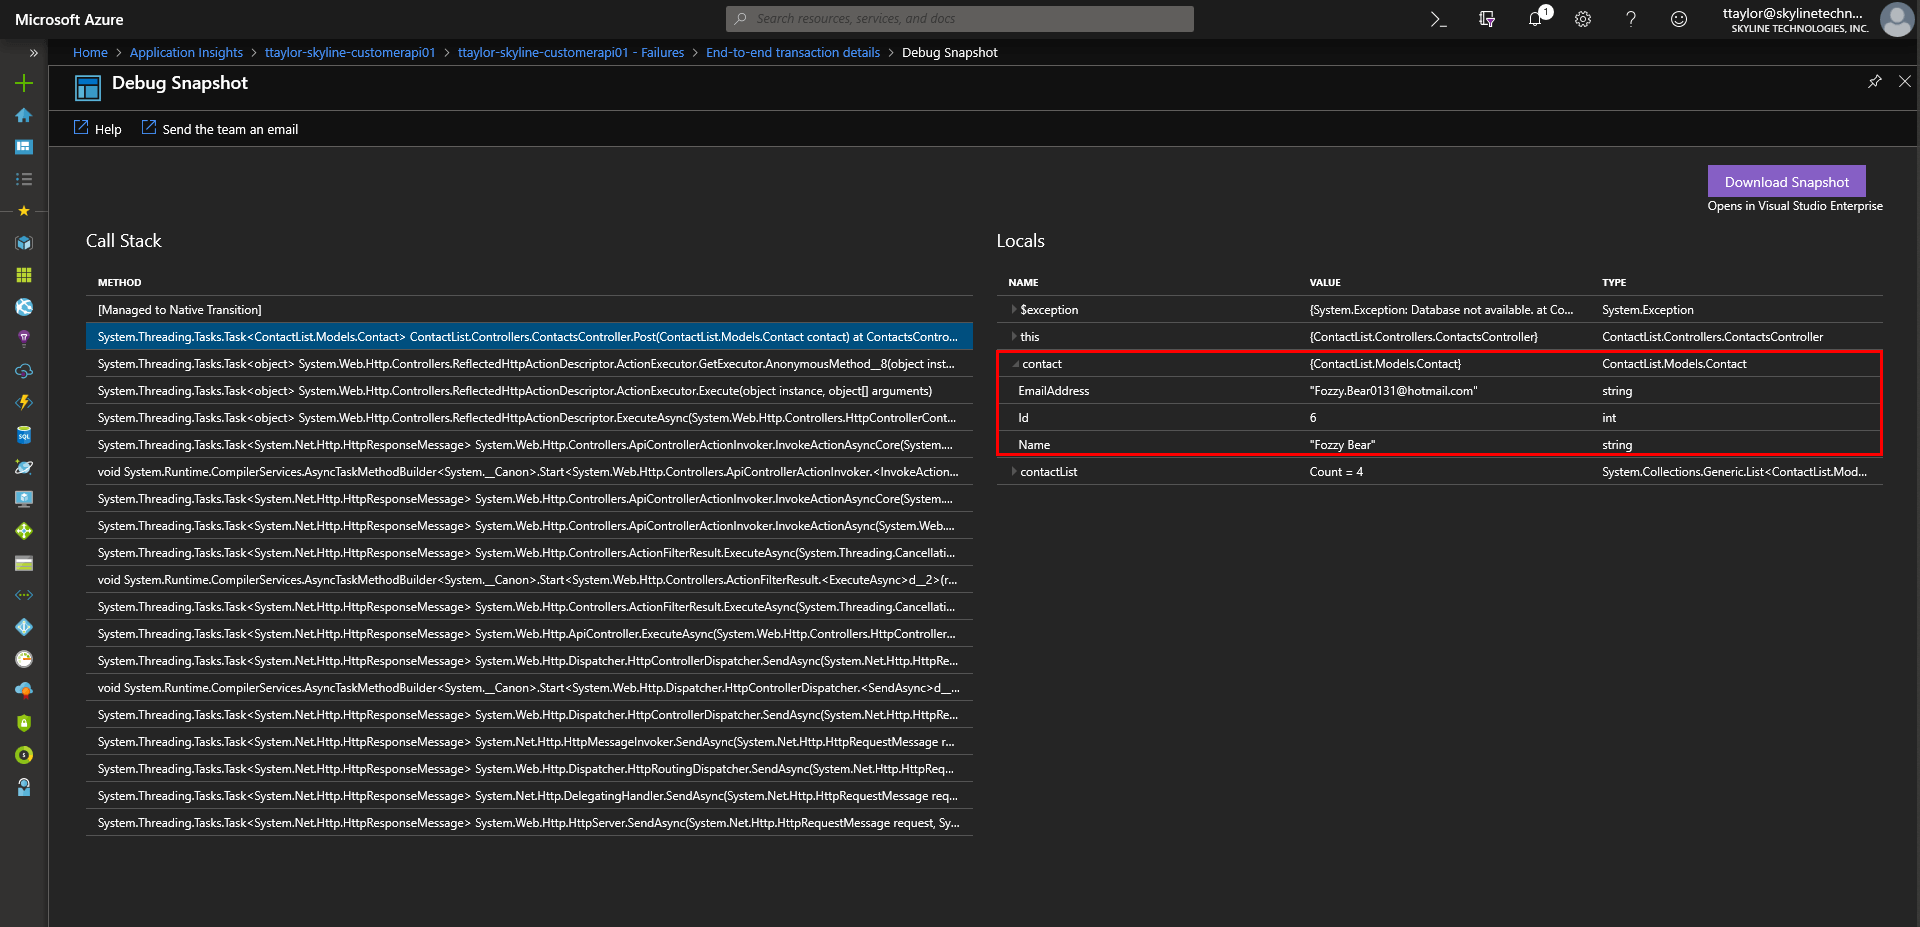This screenshot has height=927, width=1920.
Task: Open App Services globe icon
Action: [x=24, y=307]
